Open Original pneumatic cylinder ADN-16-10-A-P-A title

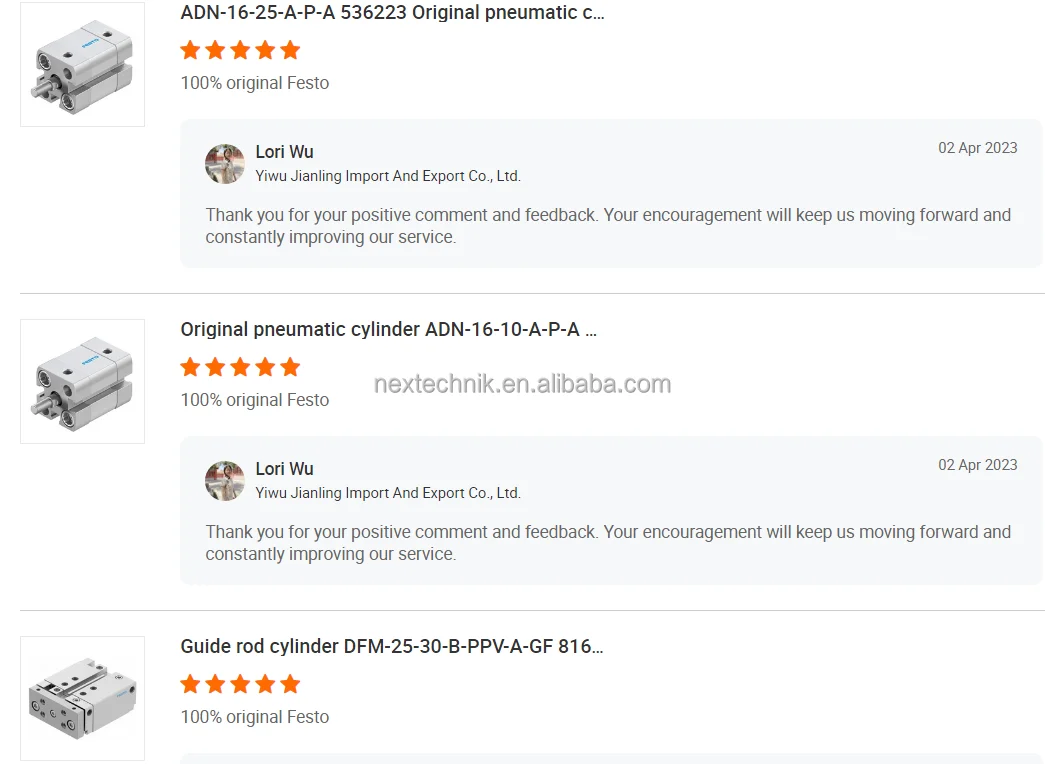point(388,330)
